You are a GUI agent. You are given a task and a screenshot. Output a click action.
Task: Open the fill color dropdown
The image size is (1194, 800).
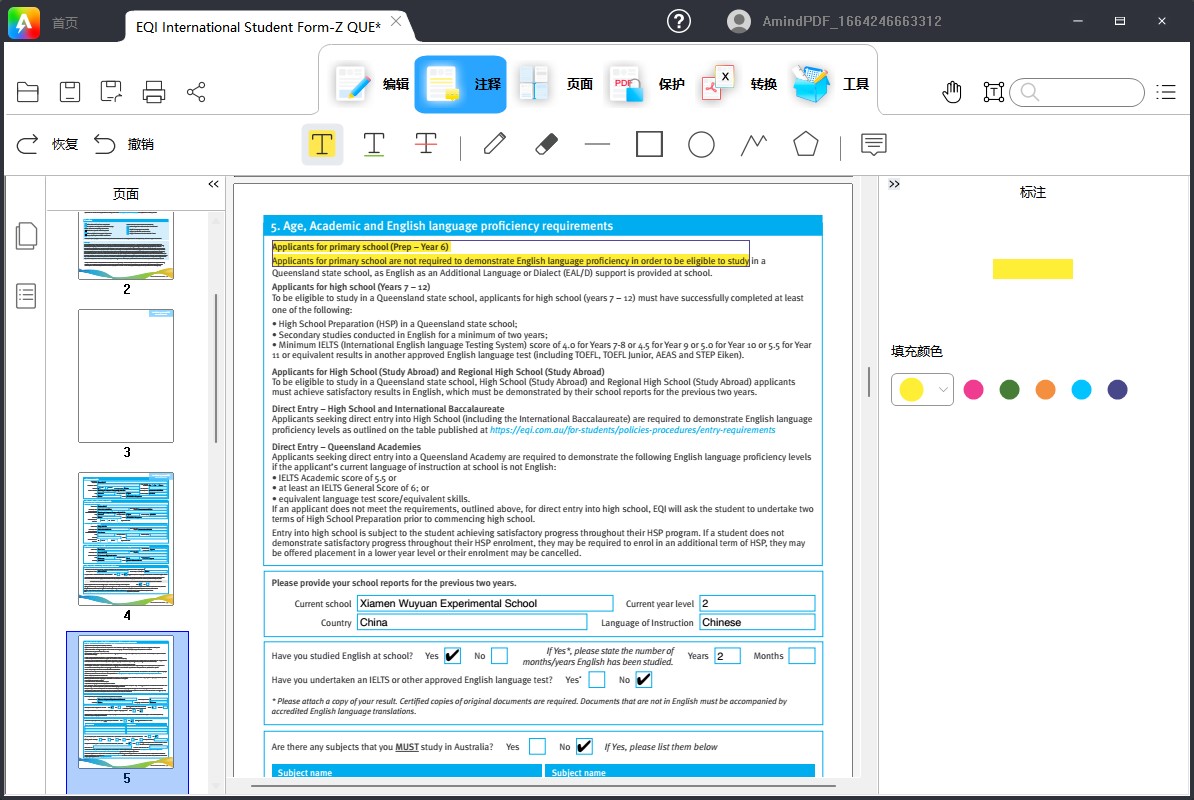(922, 390)
